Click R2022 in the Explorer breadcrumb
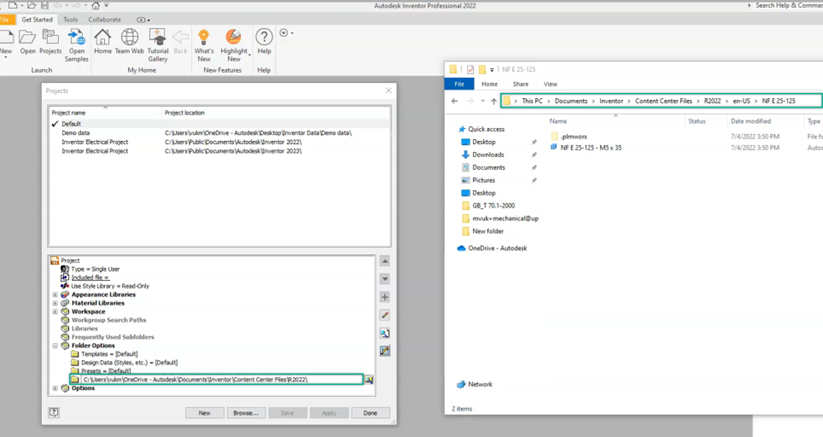 click(x=712, y=101)
